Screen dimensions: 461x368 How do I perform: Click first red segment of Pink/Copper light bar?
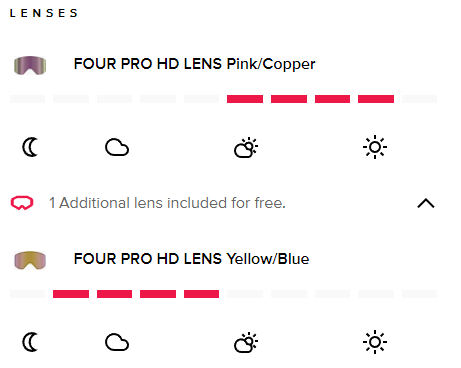[x=245, y=99]
